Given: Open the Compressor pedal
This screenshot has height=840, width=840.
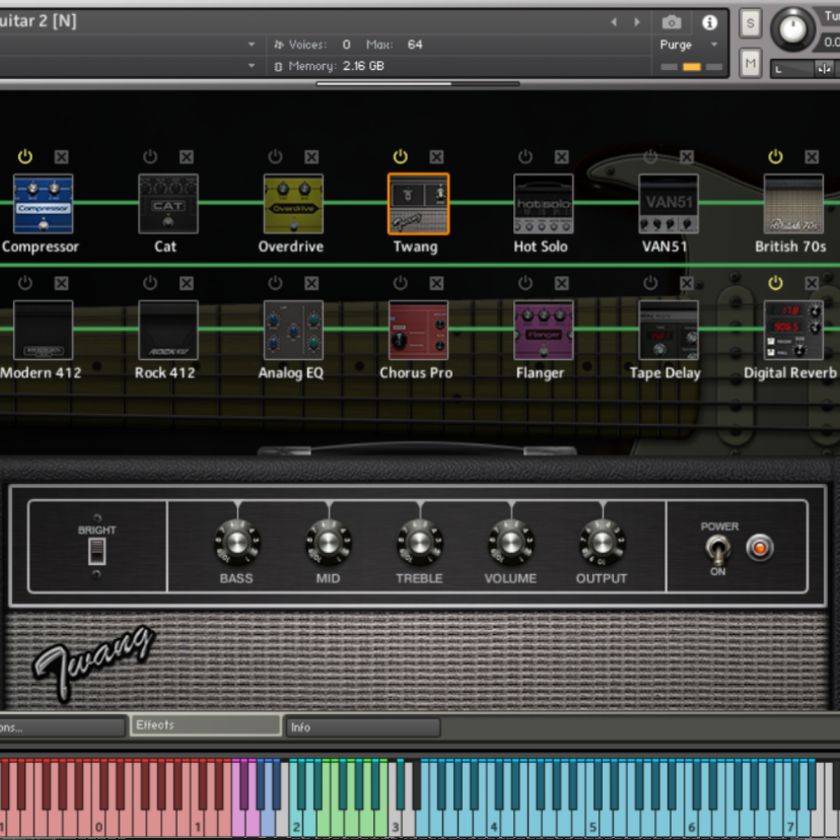Looking at the screenshot, I should coord(43,204).
